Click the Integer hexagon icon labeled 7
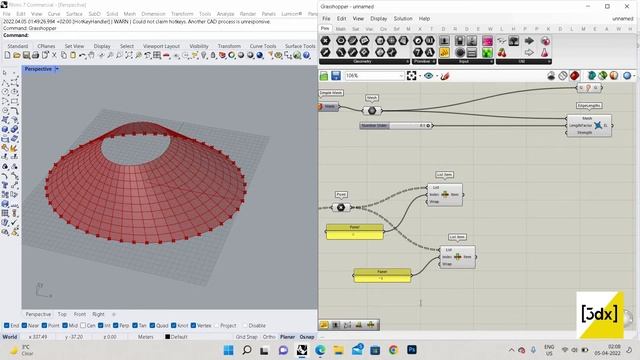640x360 pixels. 418,52
